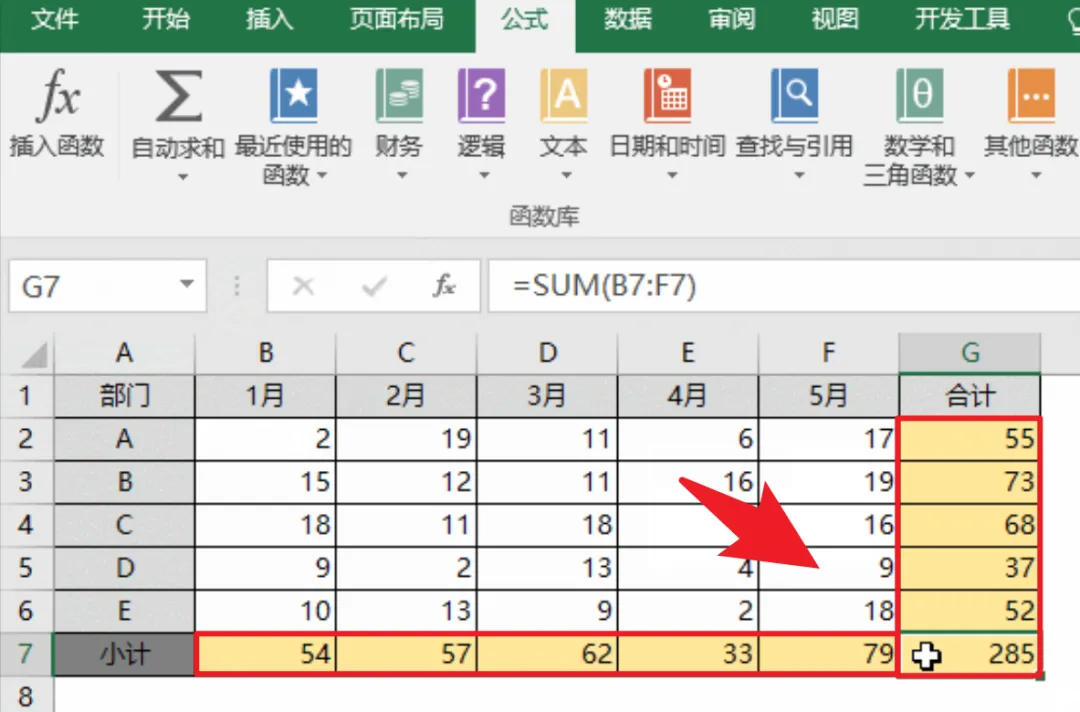This screenshot has width=1080, height=712.
Task: Select column G header
Action: click(970, 353)
